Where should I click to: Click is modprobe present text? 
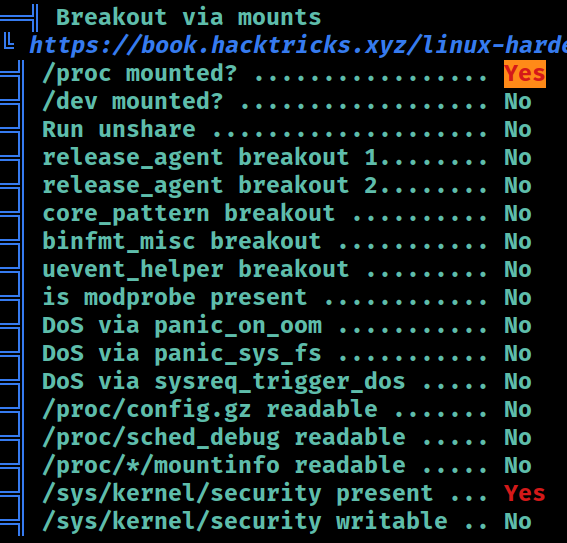click(175, 298)
